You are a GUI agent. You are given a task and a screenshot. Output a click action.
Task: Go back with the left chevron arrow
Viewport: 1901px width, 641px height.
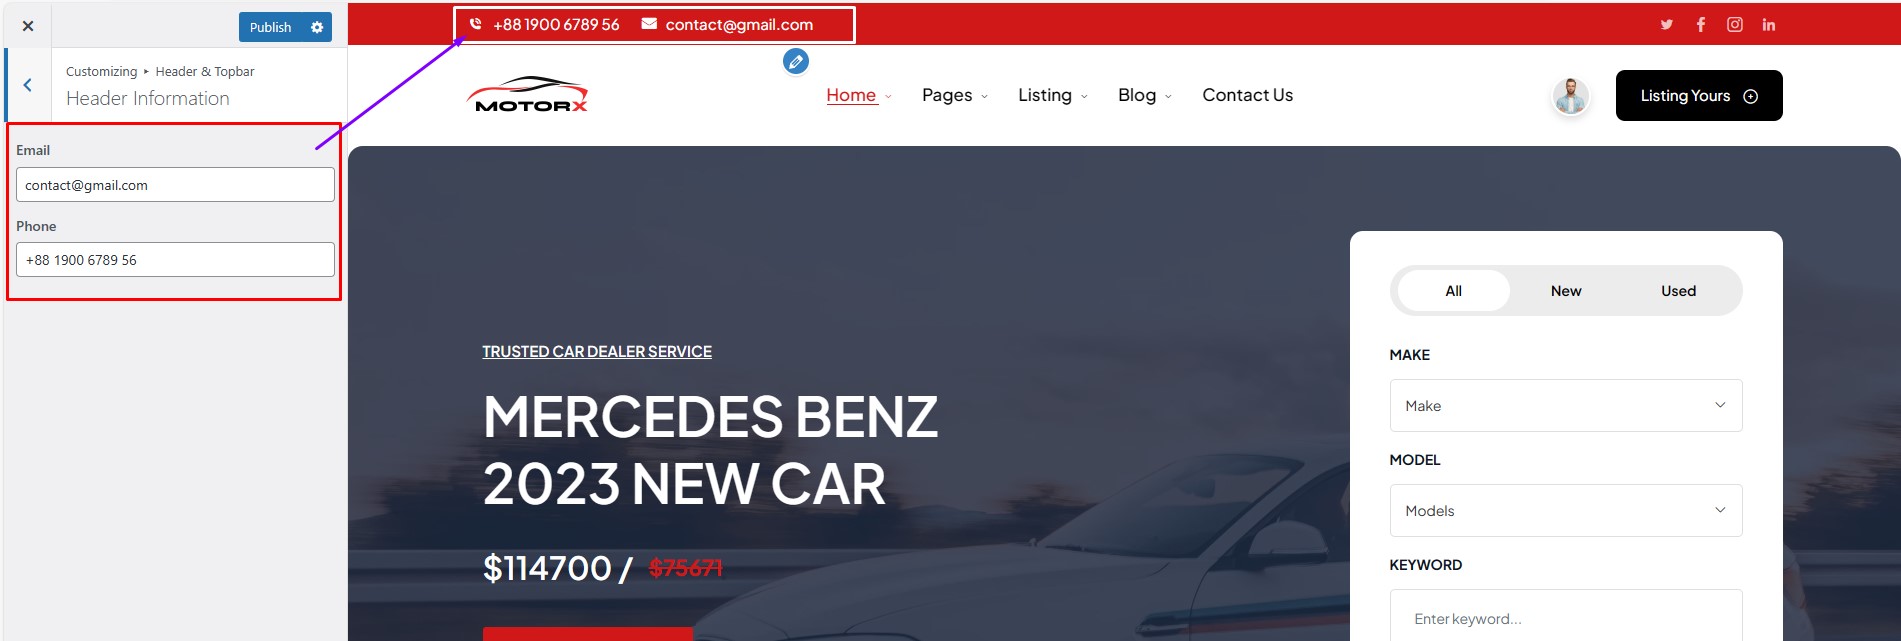(x=28, y=85)
